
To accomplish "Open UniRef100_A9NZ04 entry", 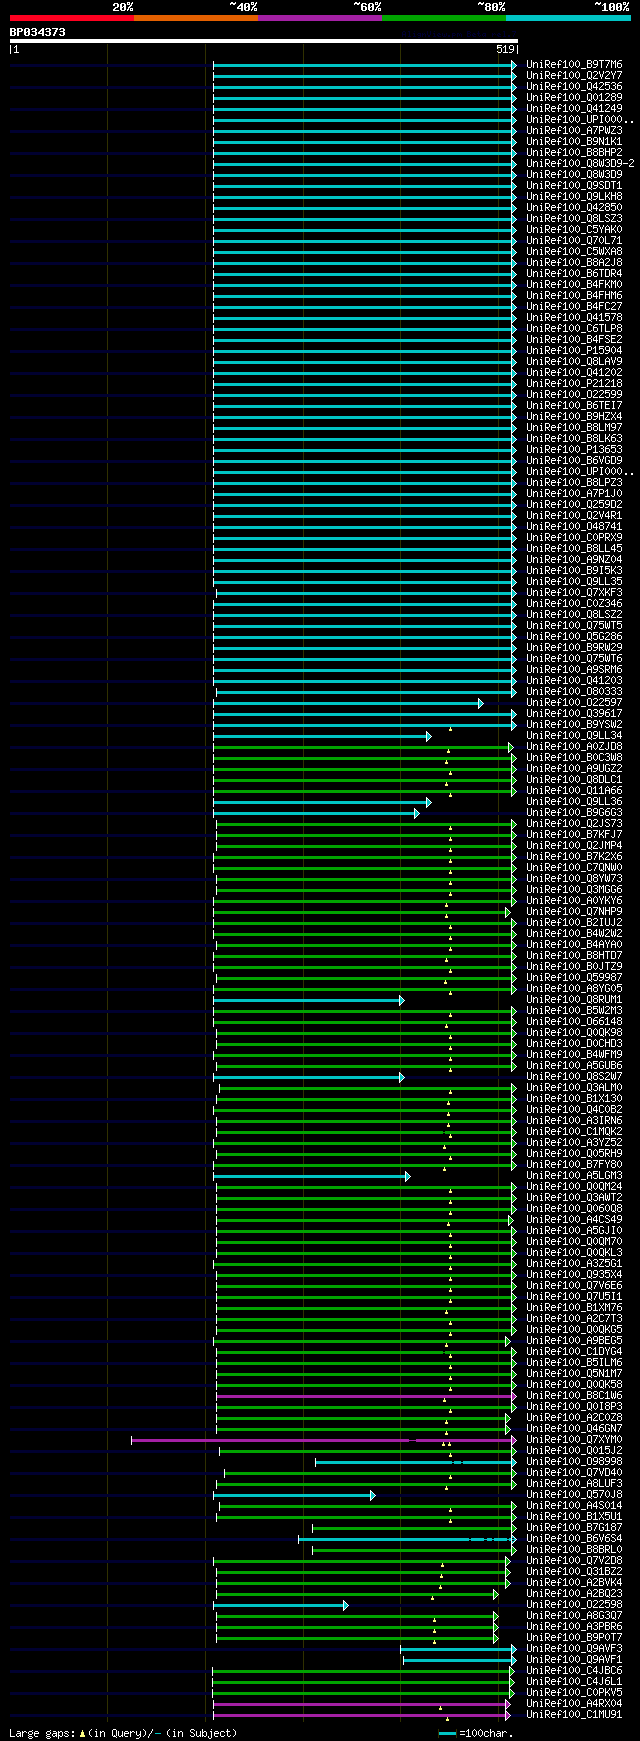I will 574,560.
